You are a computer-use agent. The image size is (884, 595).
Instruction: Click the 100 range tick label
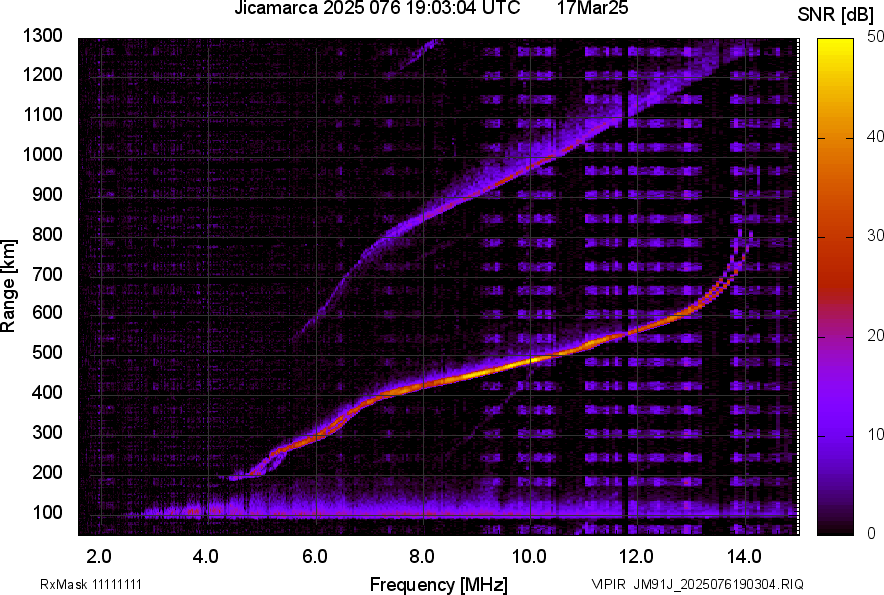(x=47, y=513)
